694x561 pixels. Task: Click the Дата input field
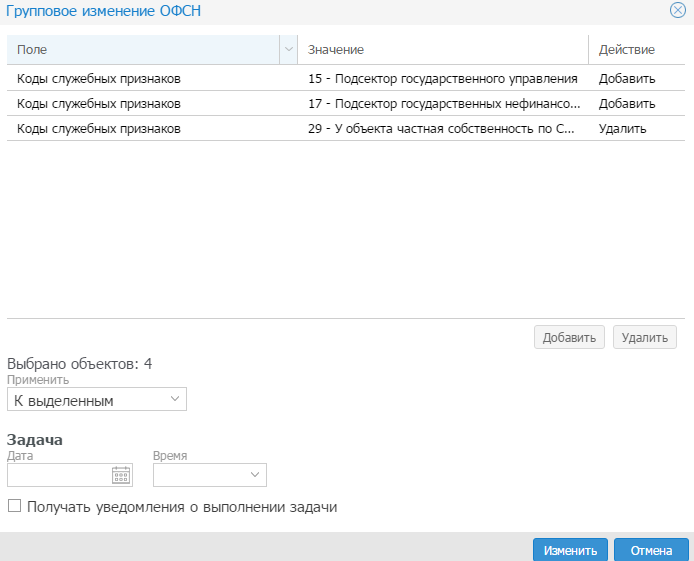tap(59, 475)
